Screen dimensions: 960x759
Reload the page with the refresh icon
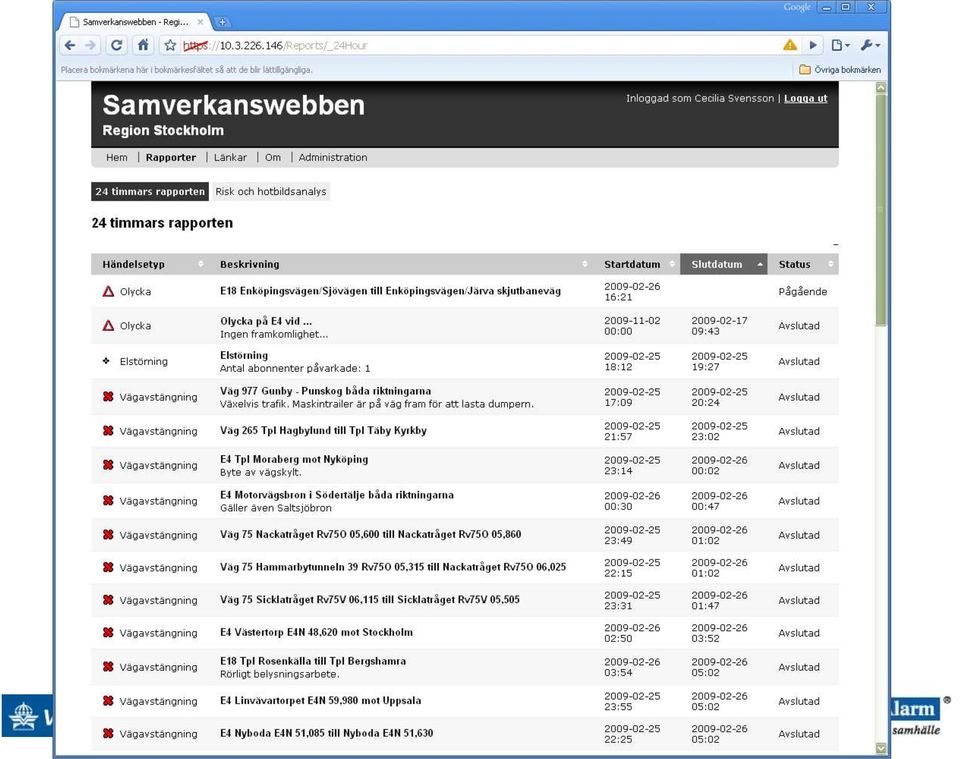pyautogui.click(x=116, y=45)
